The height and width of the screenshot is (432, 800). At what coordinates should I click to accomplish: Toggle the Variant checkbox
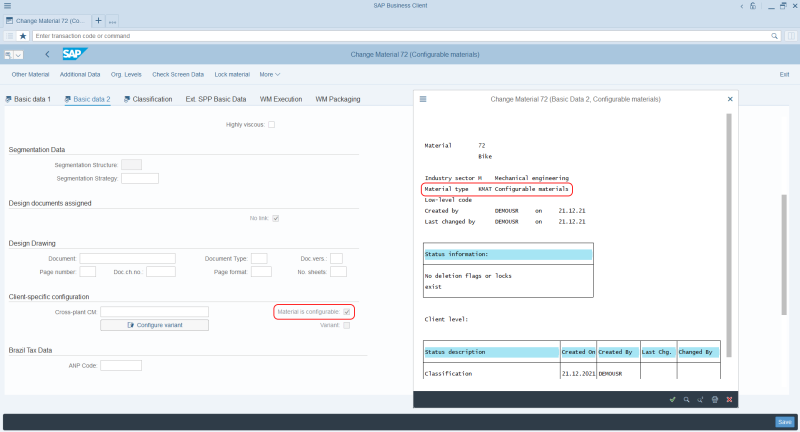tap(347, 325)
